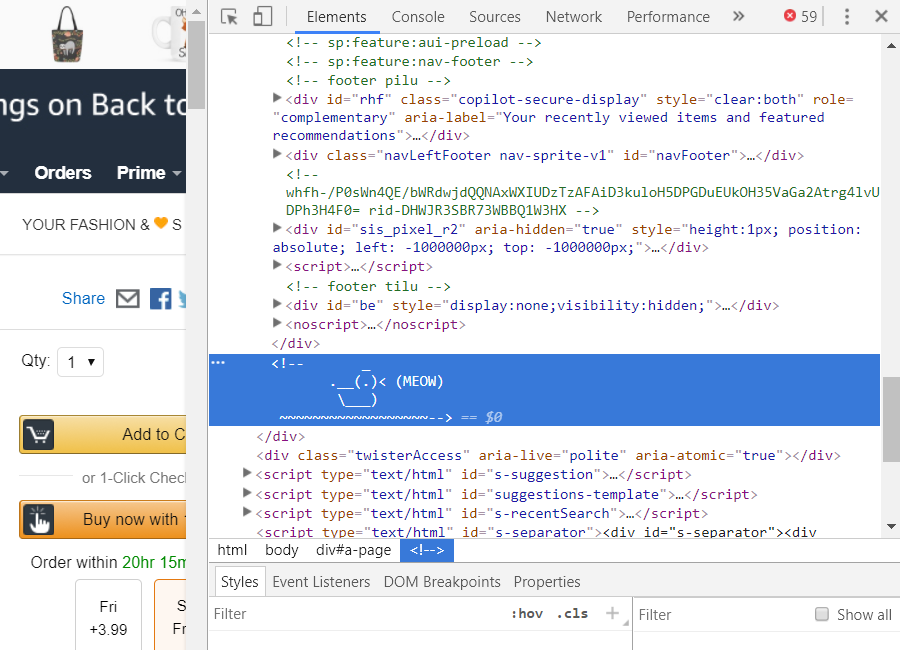900x650 pixels.
Task: Click the email share envelope icon
Action: tap(127, 298)
